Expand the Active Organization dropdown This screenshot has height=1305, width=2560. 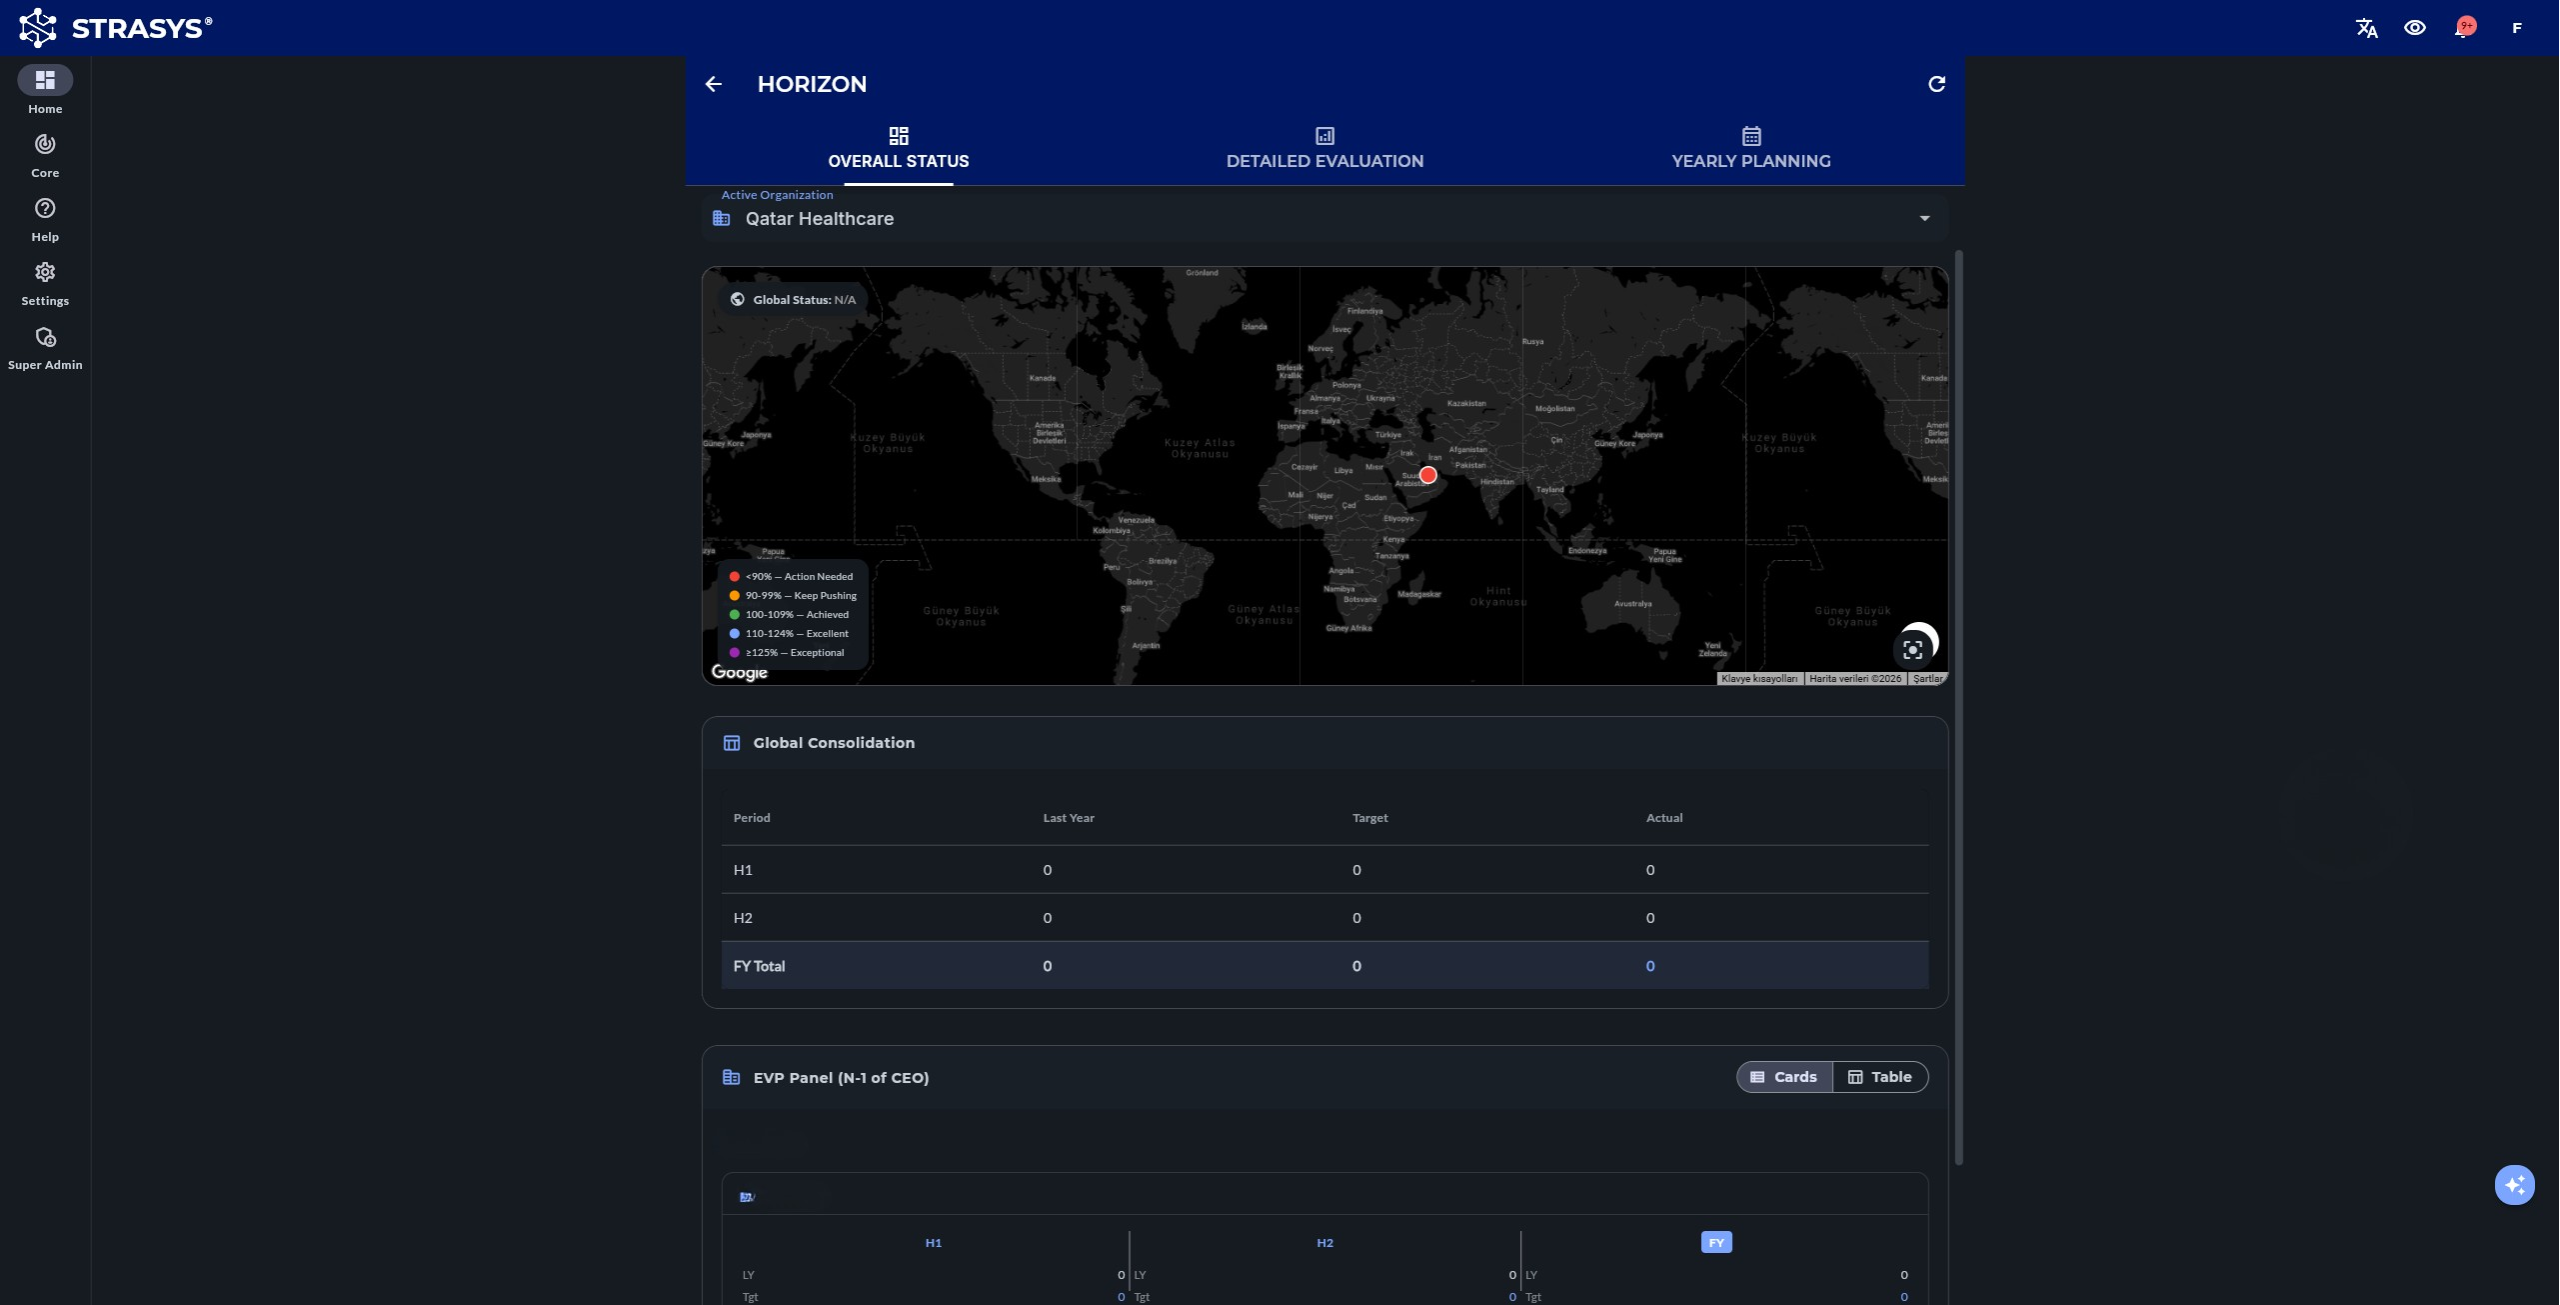(1924, 218)
